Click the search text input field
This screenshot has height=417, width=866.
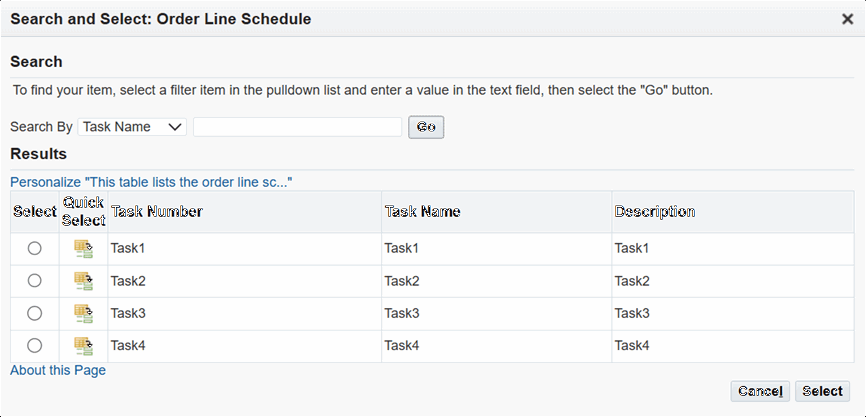click(297, 127)
